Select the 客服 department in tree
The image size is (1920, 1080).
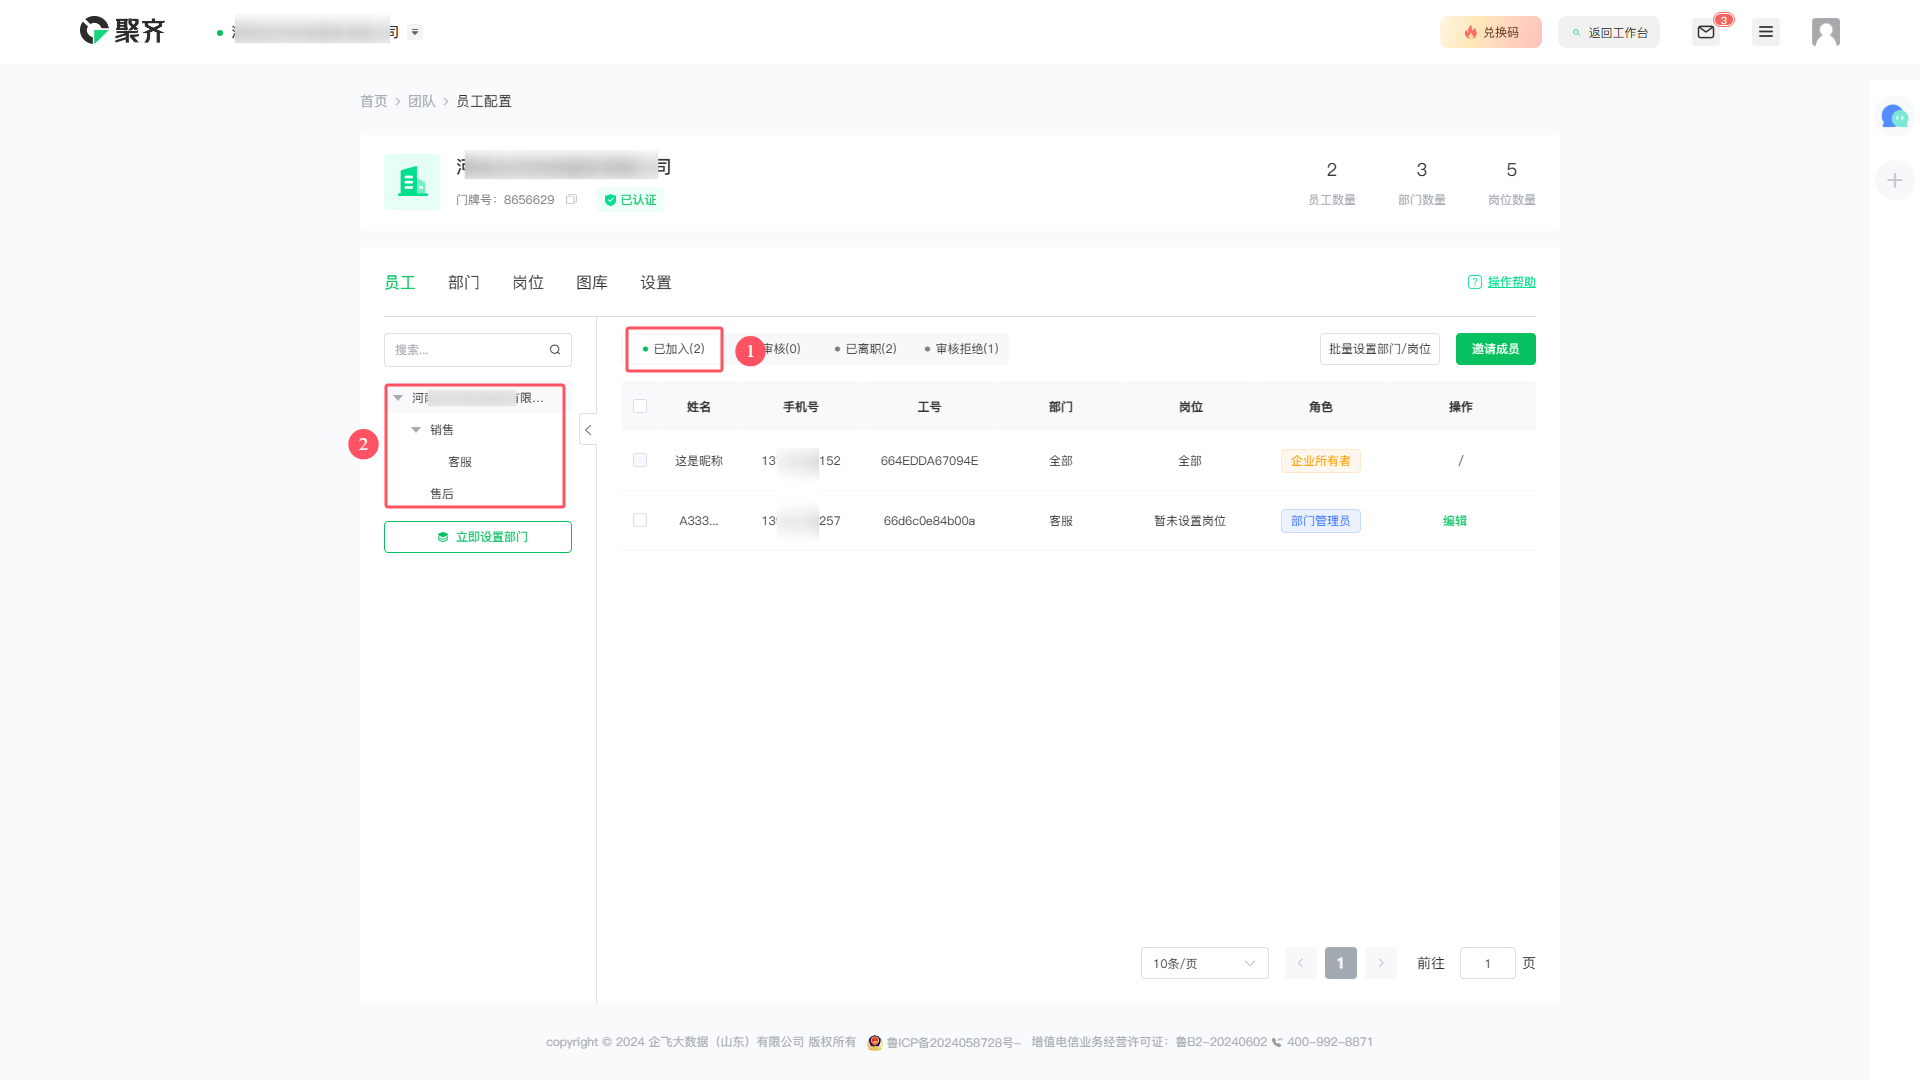click(460, 462)
